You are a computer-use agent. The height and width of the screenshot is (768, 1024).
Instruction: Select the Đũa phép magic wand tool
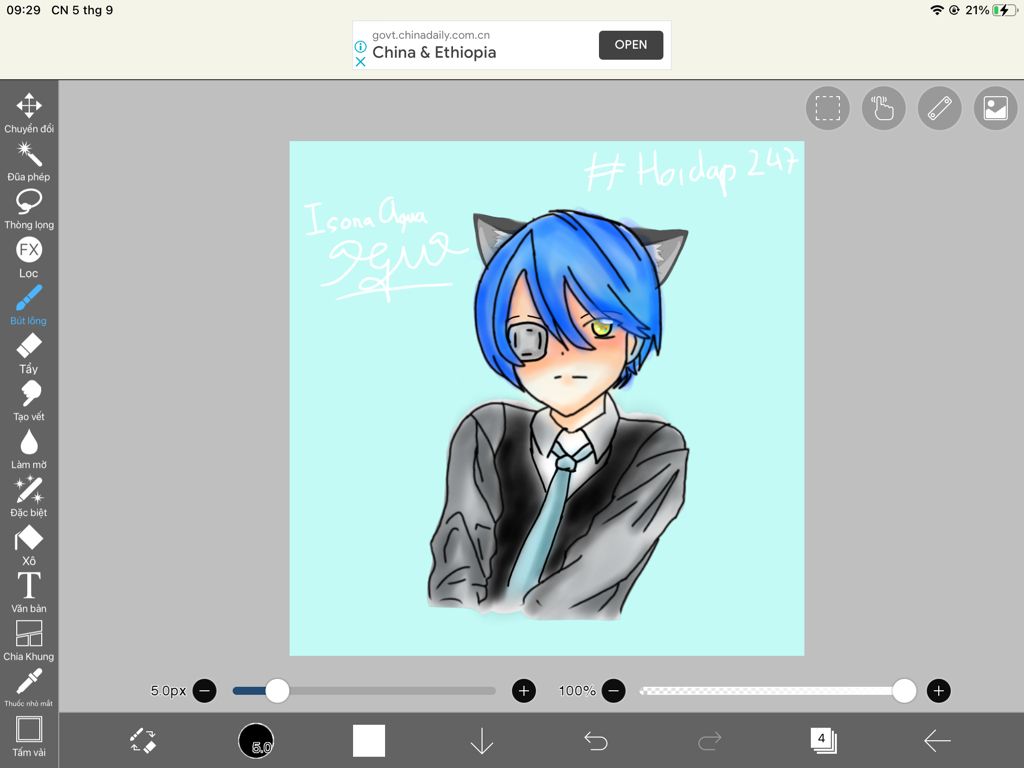click(29, 161)
